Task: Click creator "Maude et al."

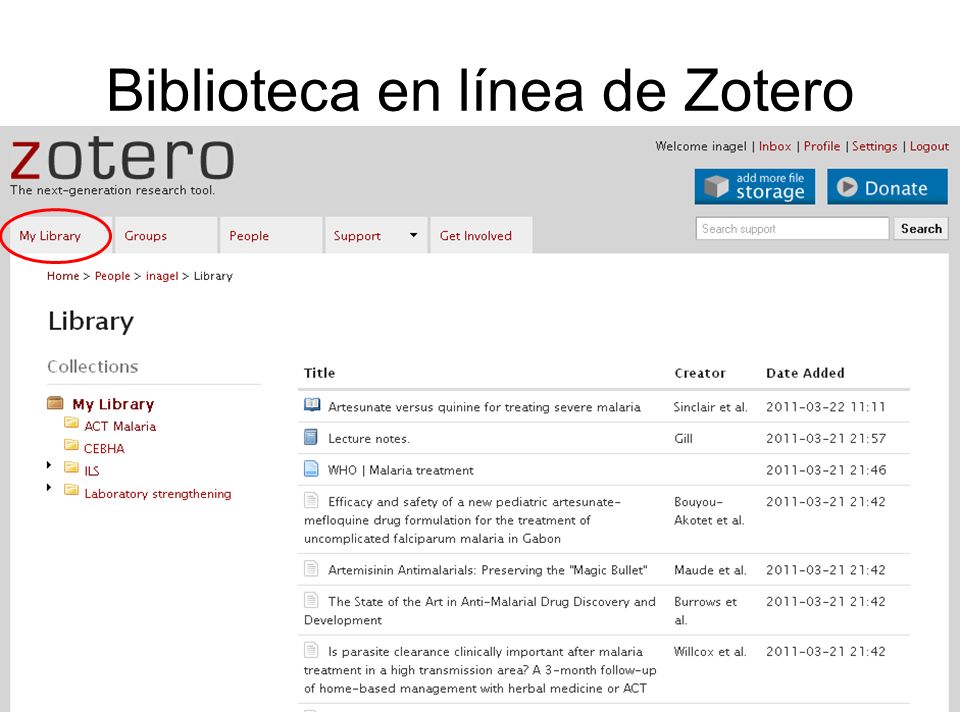Action: pos(710,570)
